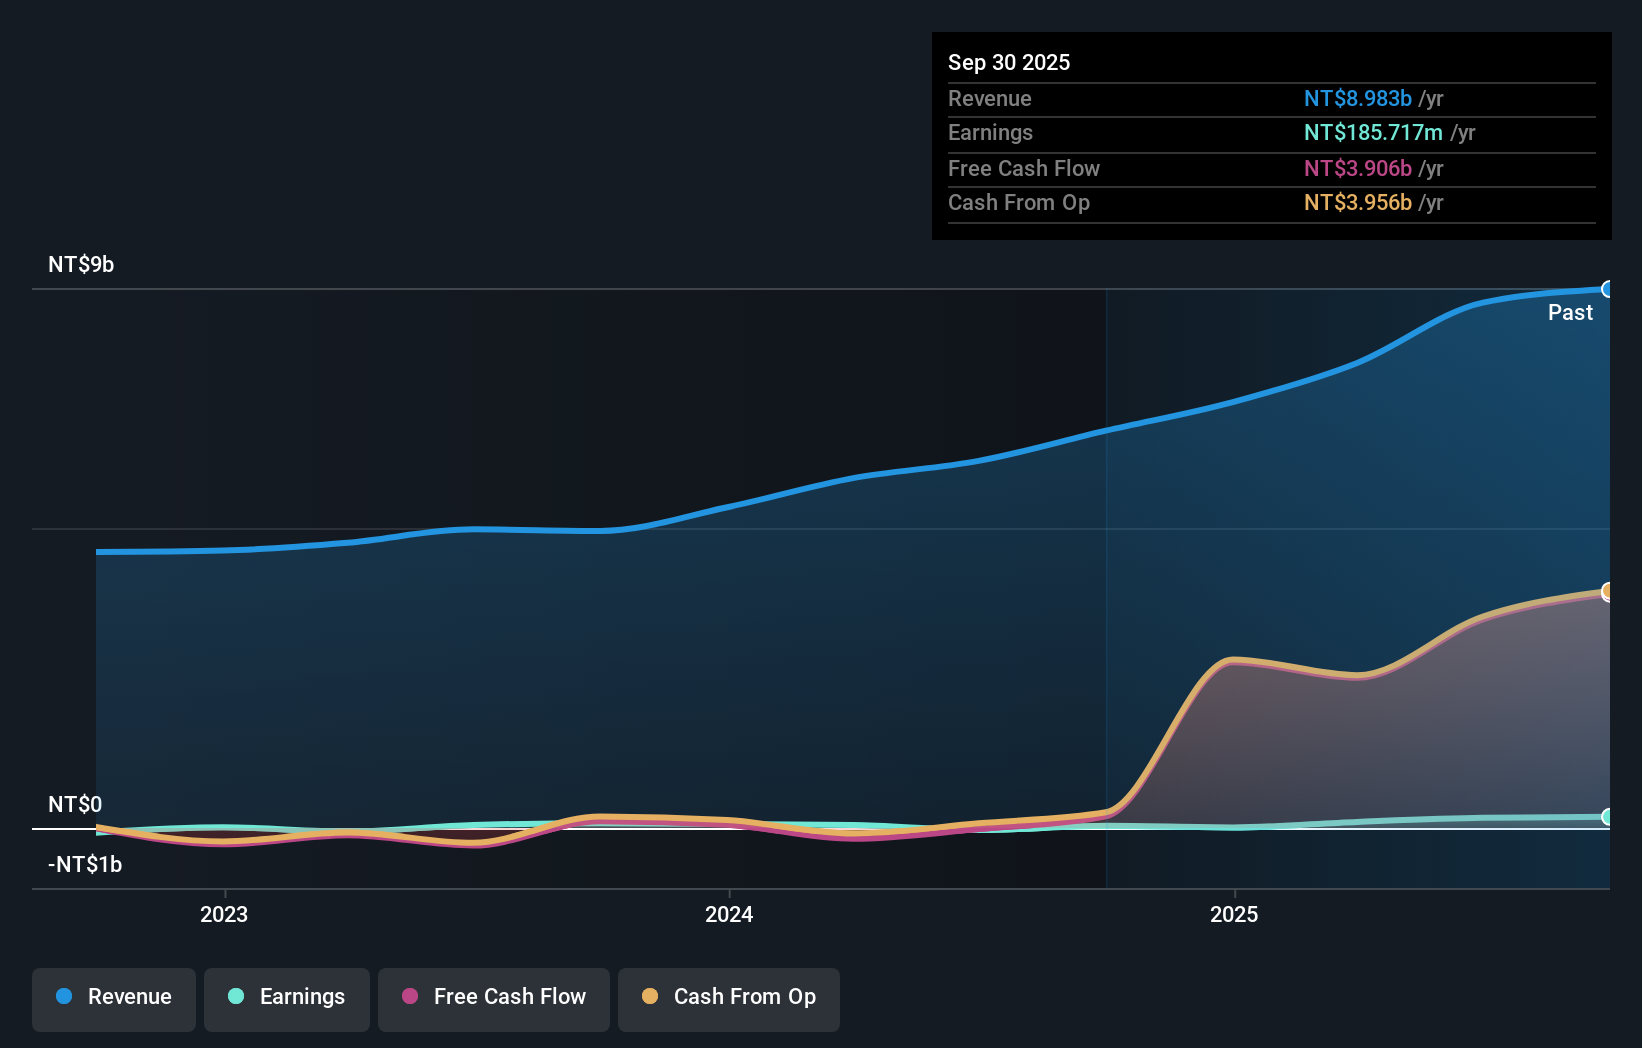Viewport: 1642px width, 1048px height.
Task: Click the Cash From Op legend dot icon
Action: (x=650, y=997)
